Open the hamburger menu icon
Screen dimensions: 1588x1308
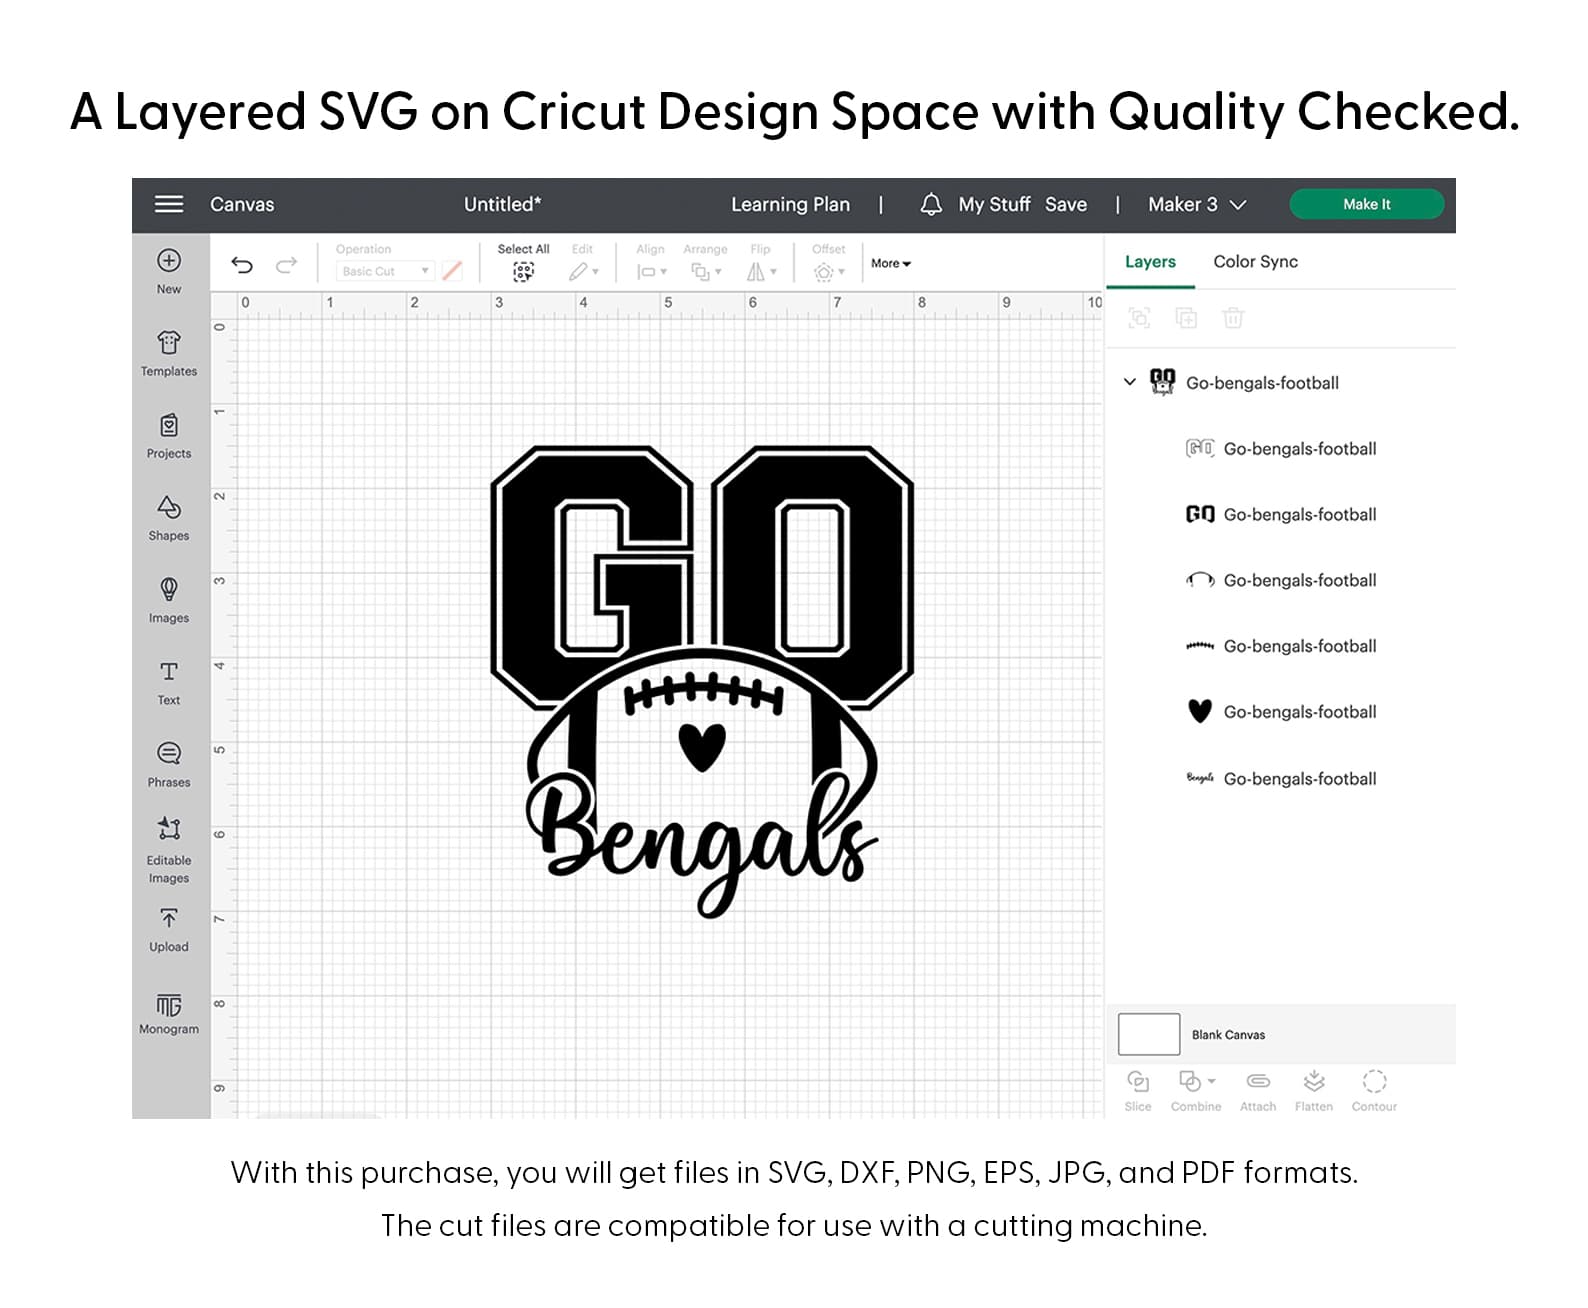coord(168,204)
